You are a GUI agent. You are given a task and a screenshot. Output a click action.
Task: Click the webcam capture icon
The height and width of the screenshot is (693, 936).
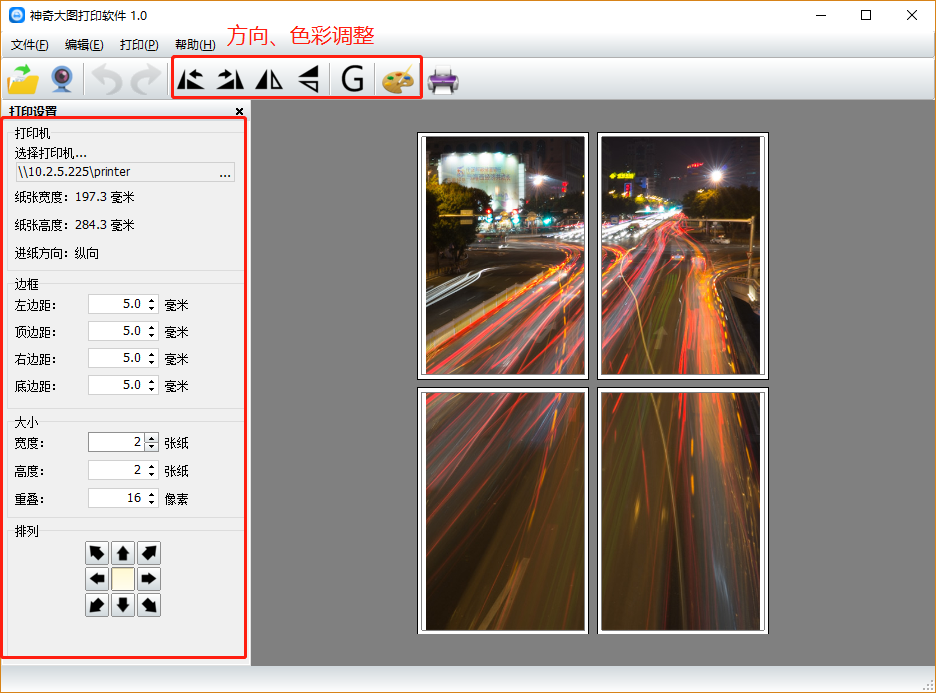(62, 78)
